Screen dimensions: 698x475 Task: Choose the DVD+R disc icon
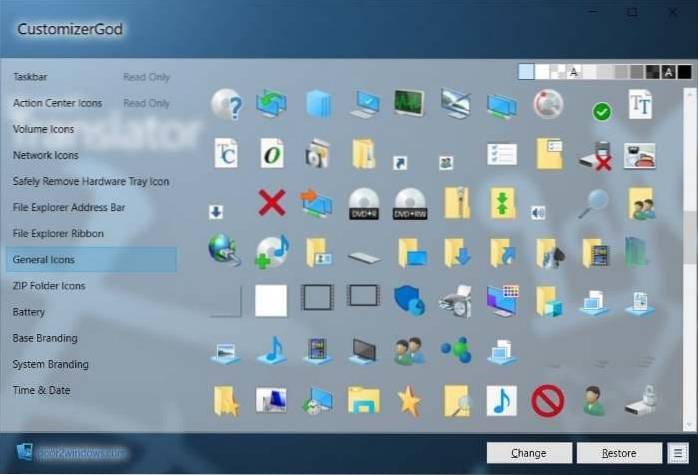coord(364,203)
